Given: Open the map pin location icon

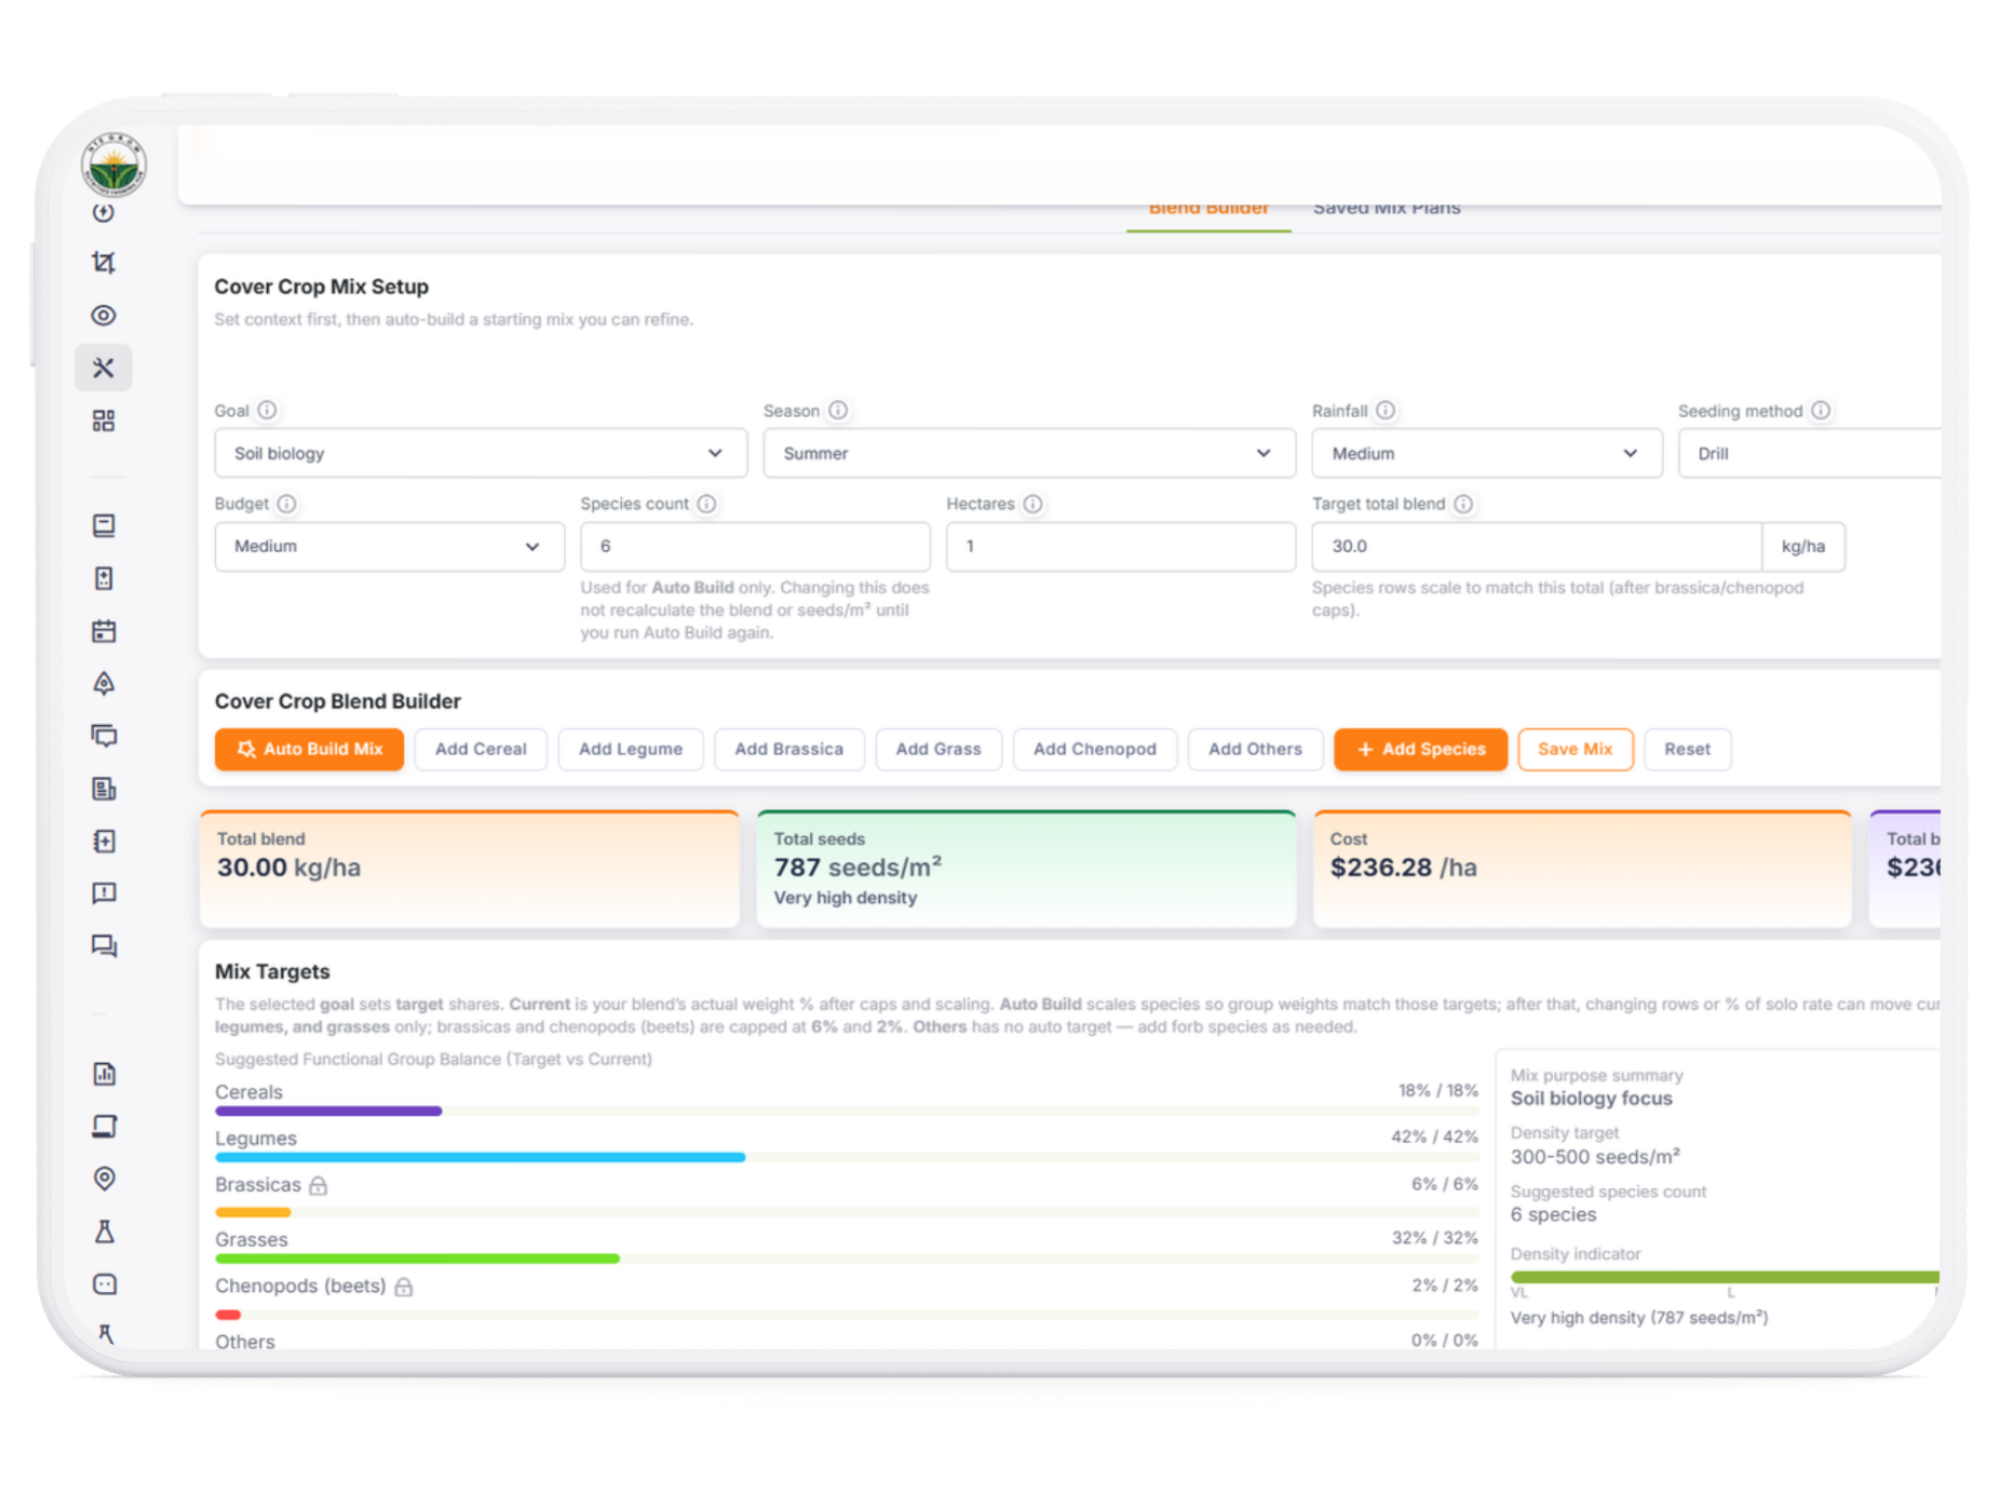Looking at the screenshot, I should point(104,1179).
